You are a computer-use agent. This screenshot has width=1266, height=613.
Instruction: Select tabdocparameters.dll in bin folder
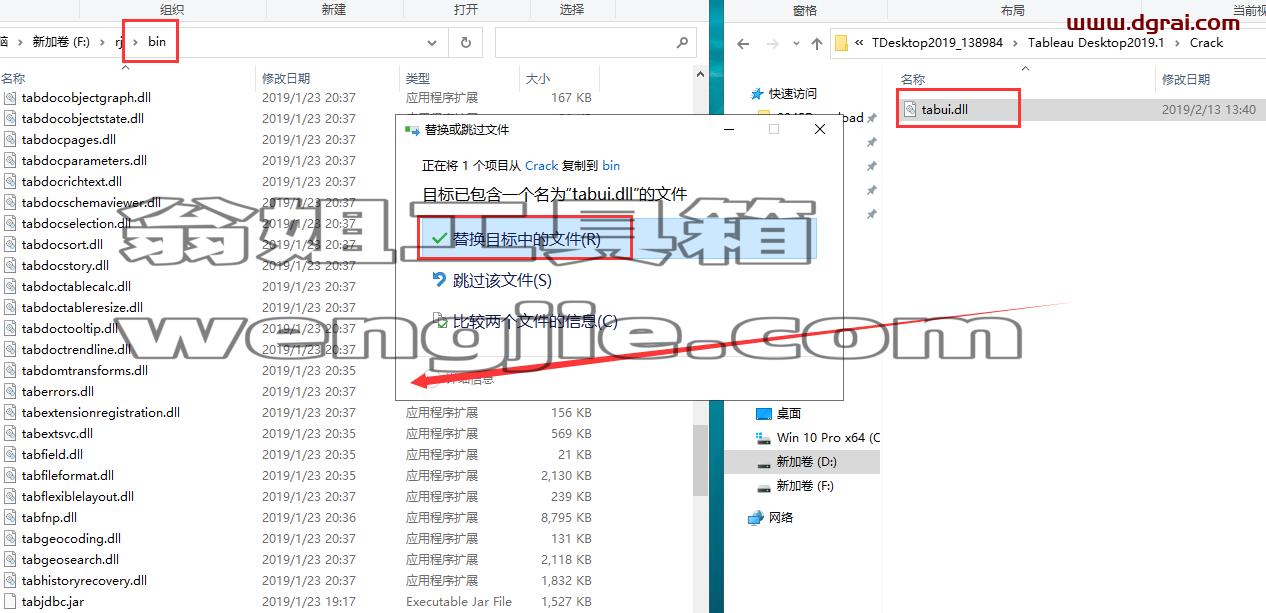click(x=84, y=161)
